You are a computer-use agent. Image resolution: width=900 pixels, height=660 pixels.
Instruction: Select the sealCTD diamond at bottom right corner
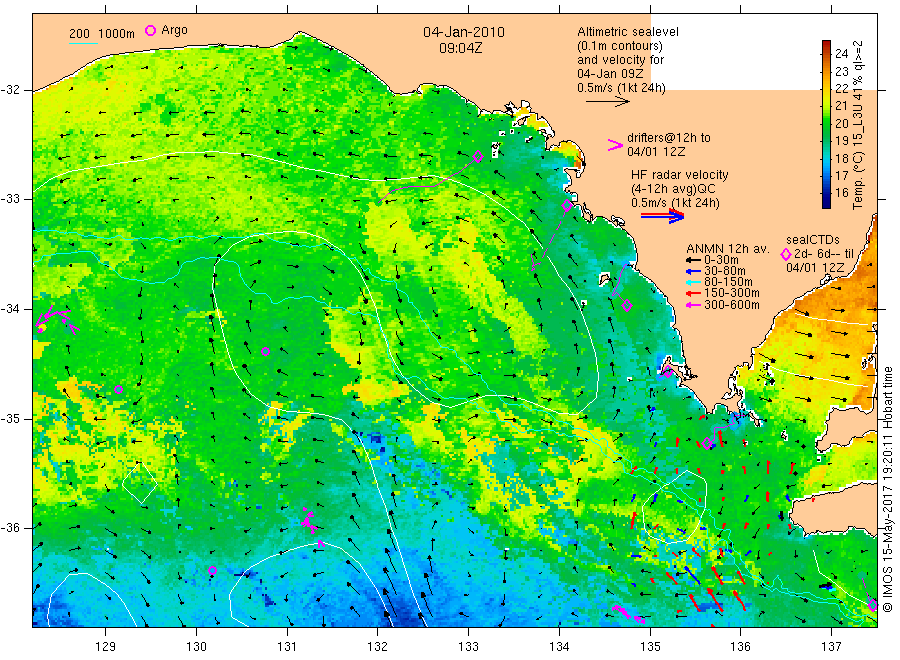pos(872,605)
